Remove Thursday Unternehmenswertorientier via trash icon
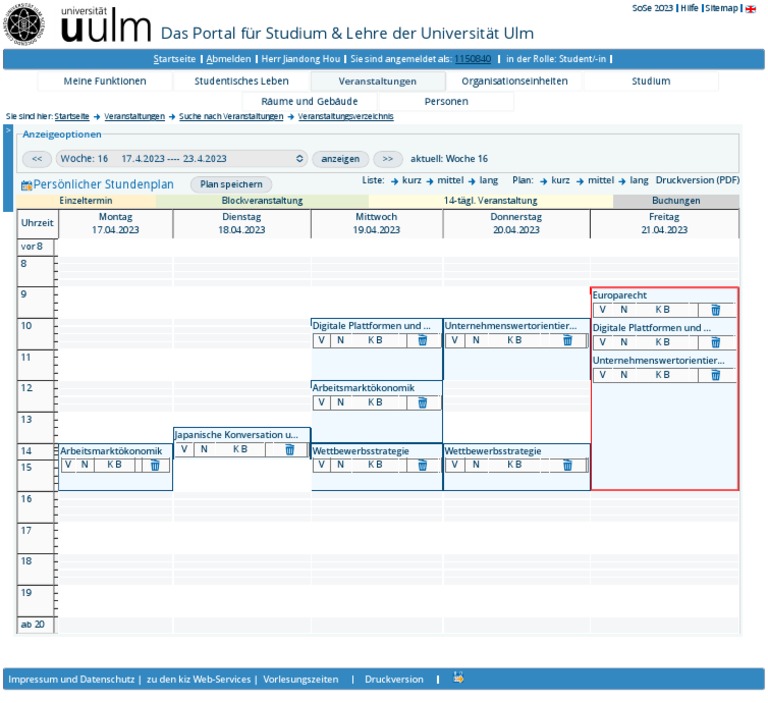The height and width of the screenshot is (703, 768). pos(567,340)
